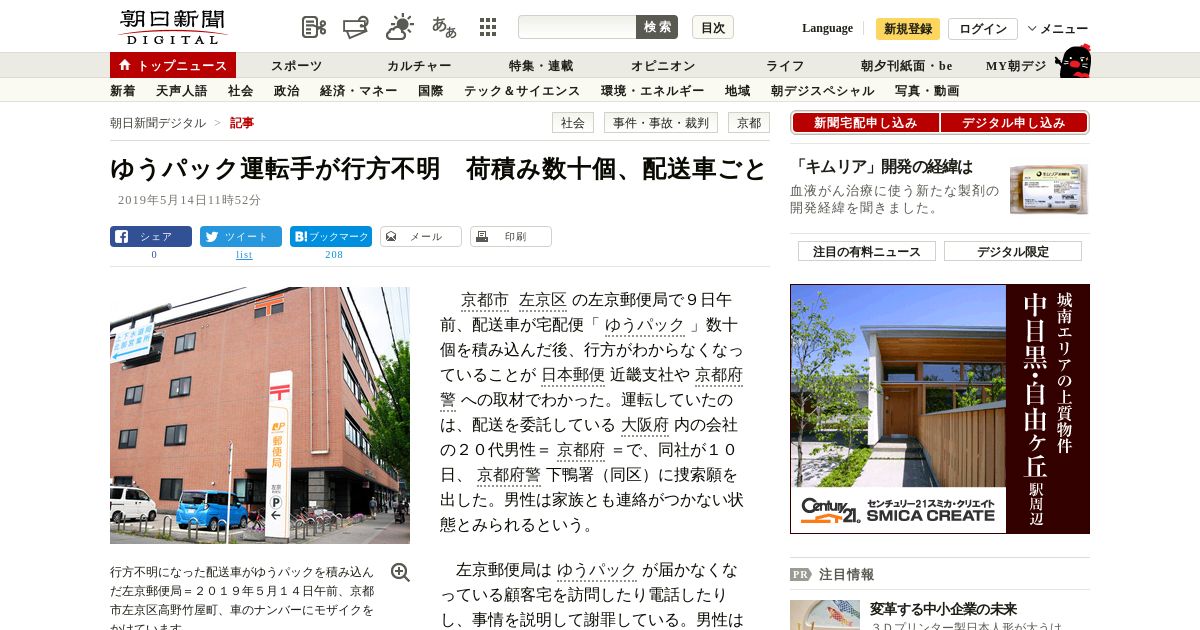Send article by メール button
1200x630 pixels.
coord(421,237)
